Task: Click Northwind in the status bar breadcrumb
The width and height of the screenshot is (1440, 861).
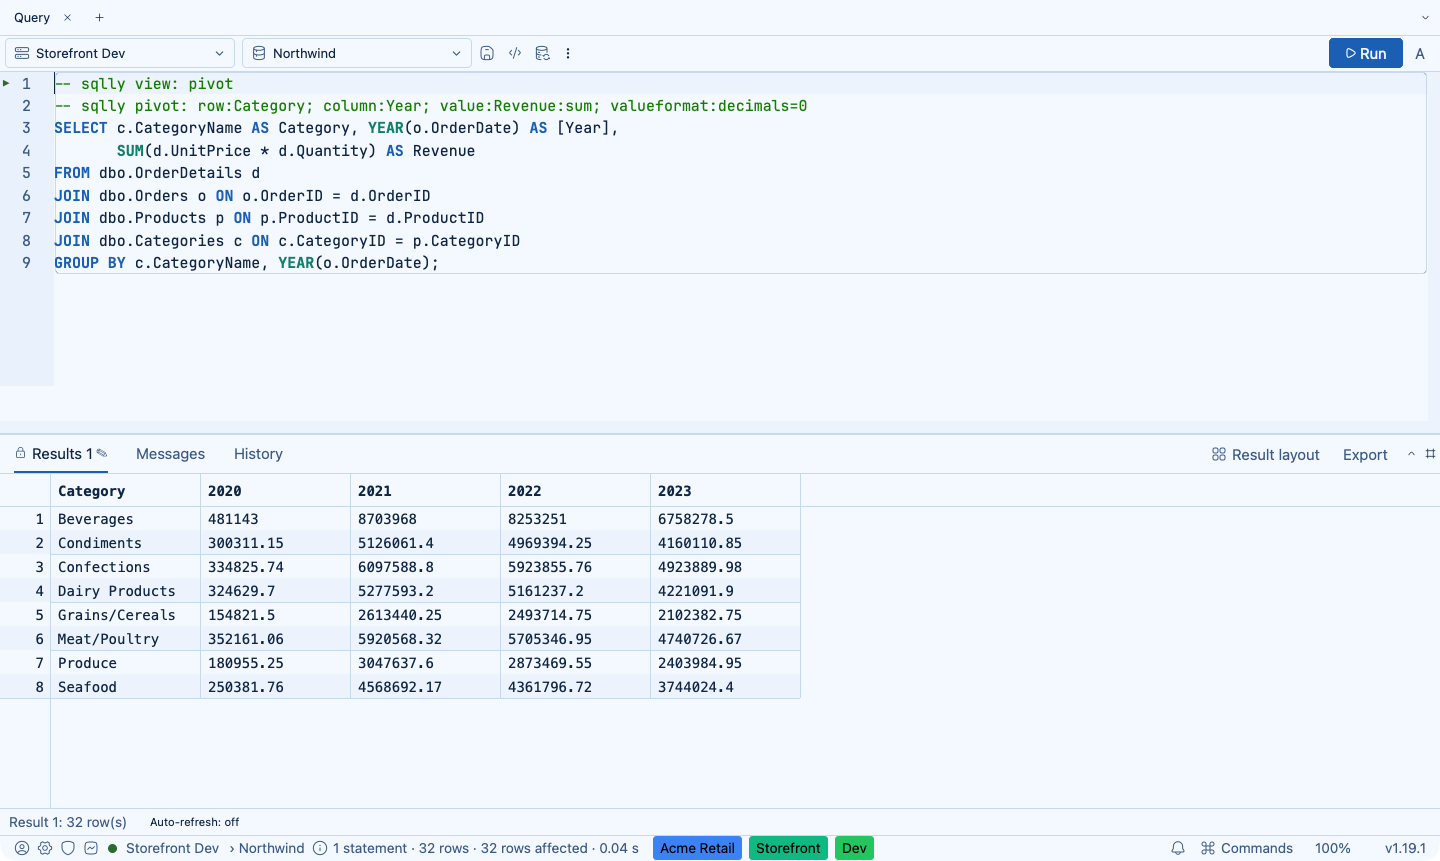Action: point(271,848)
